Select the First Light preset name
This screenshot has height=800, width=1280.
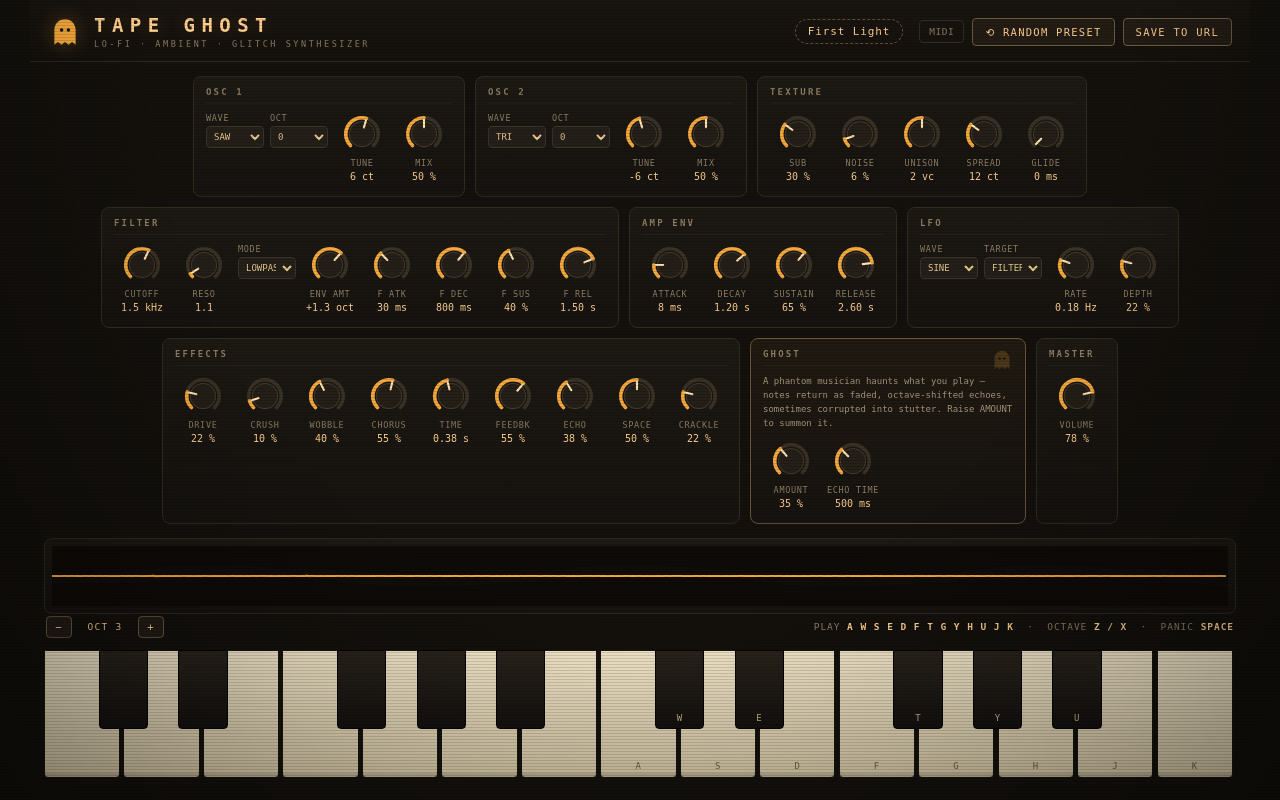tap(849, 32)
